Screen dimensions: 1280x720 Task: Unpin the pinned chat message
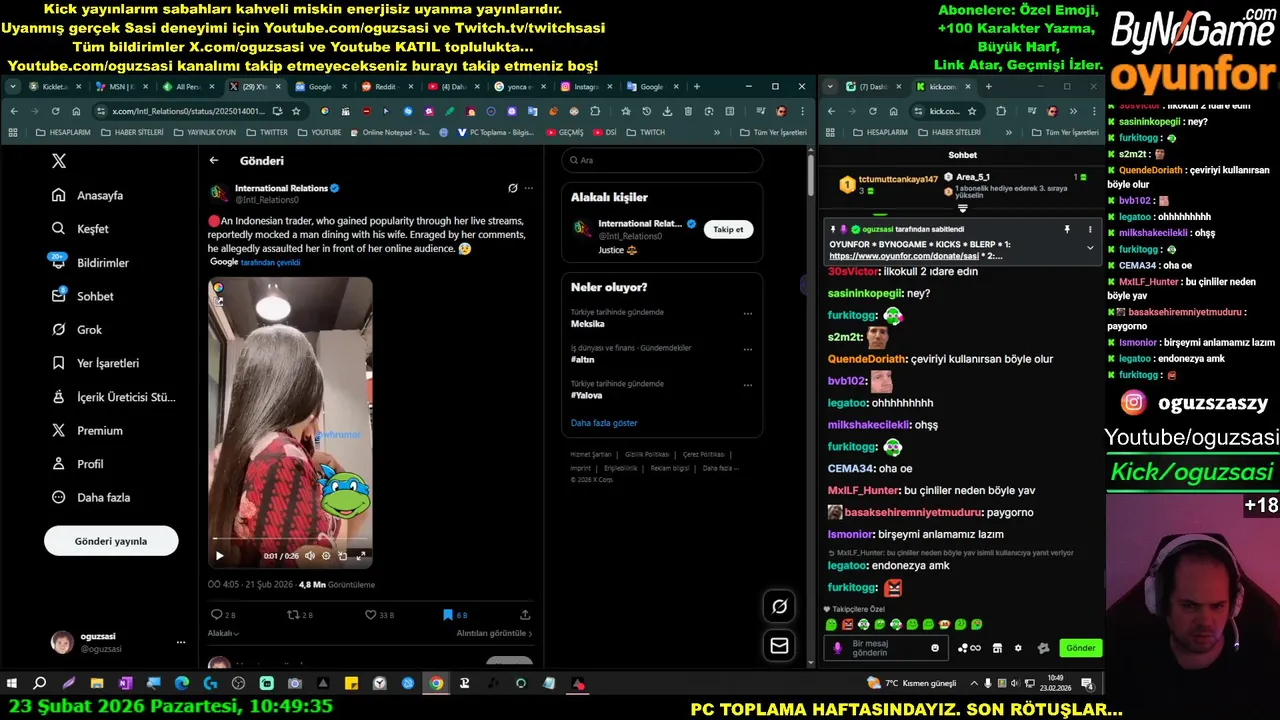pyautogui.click(x=1067, y=229)
